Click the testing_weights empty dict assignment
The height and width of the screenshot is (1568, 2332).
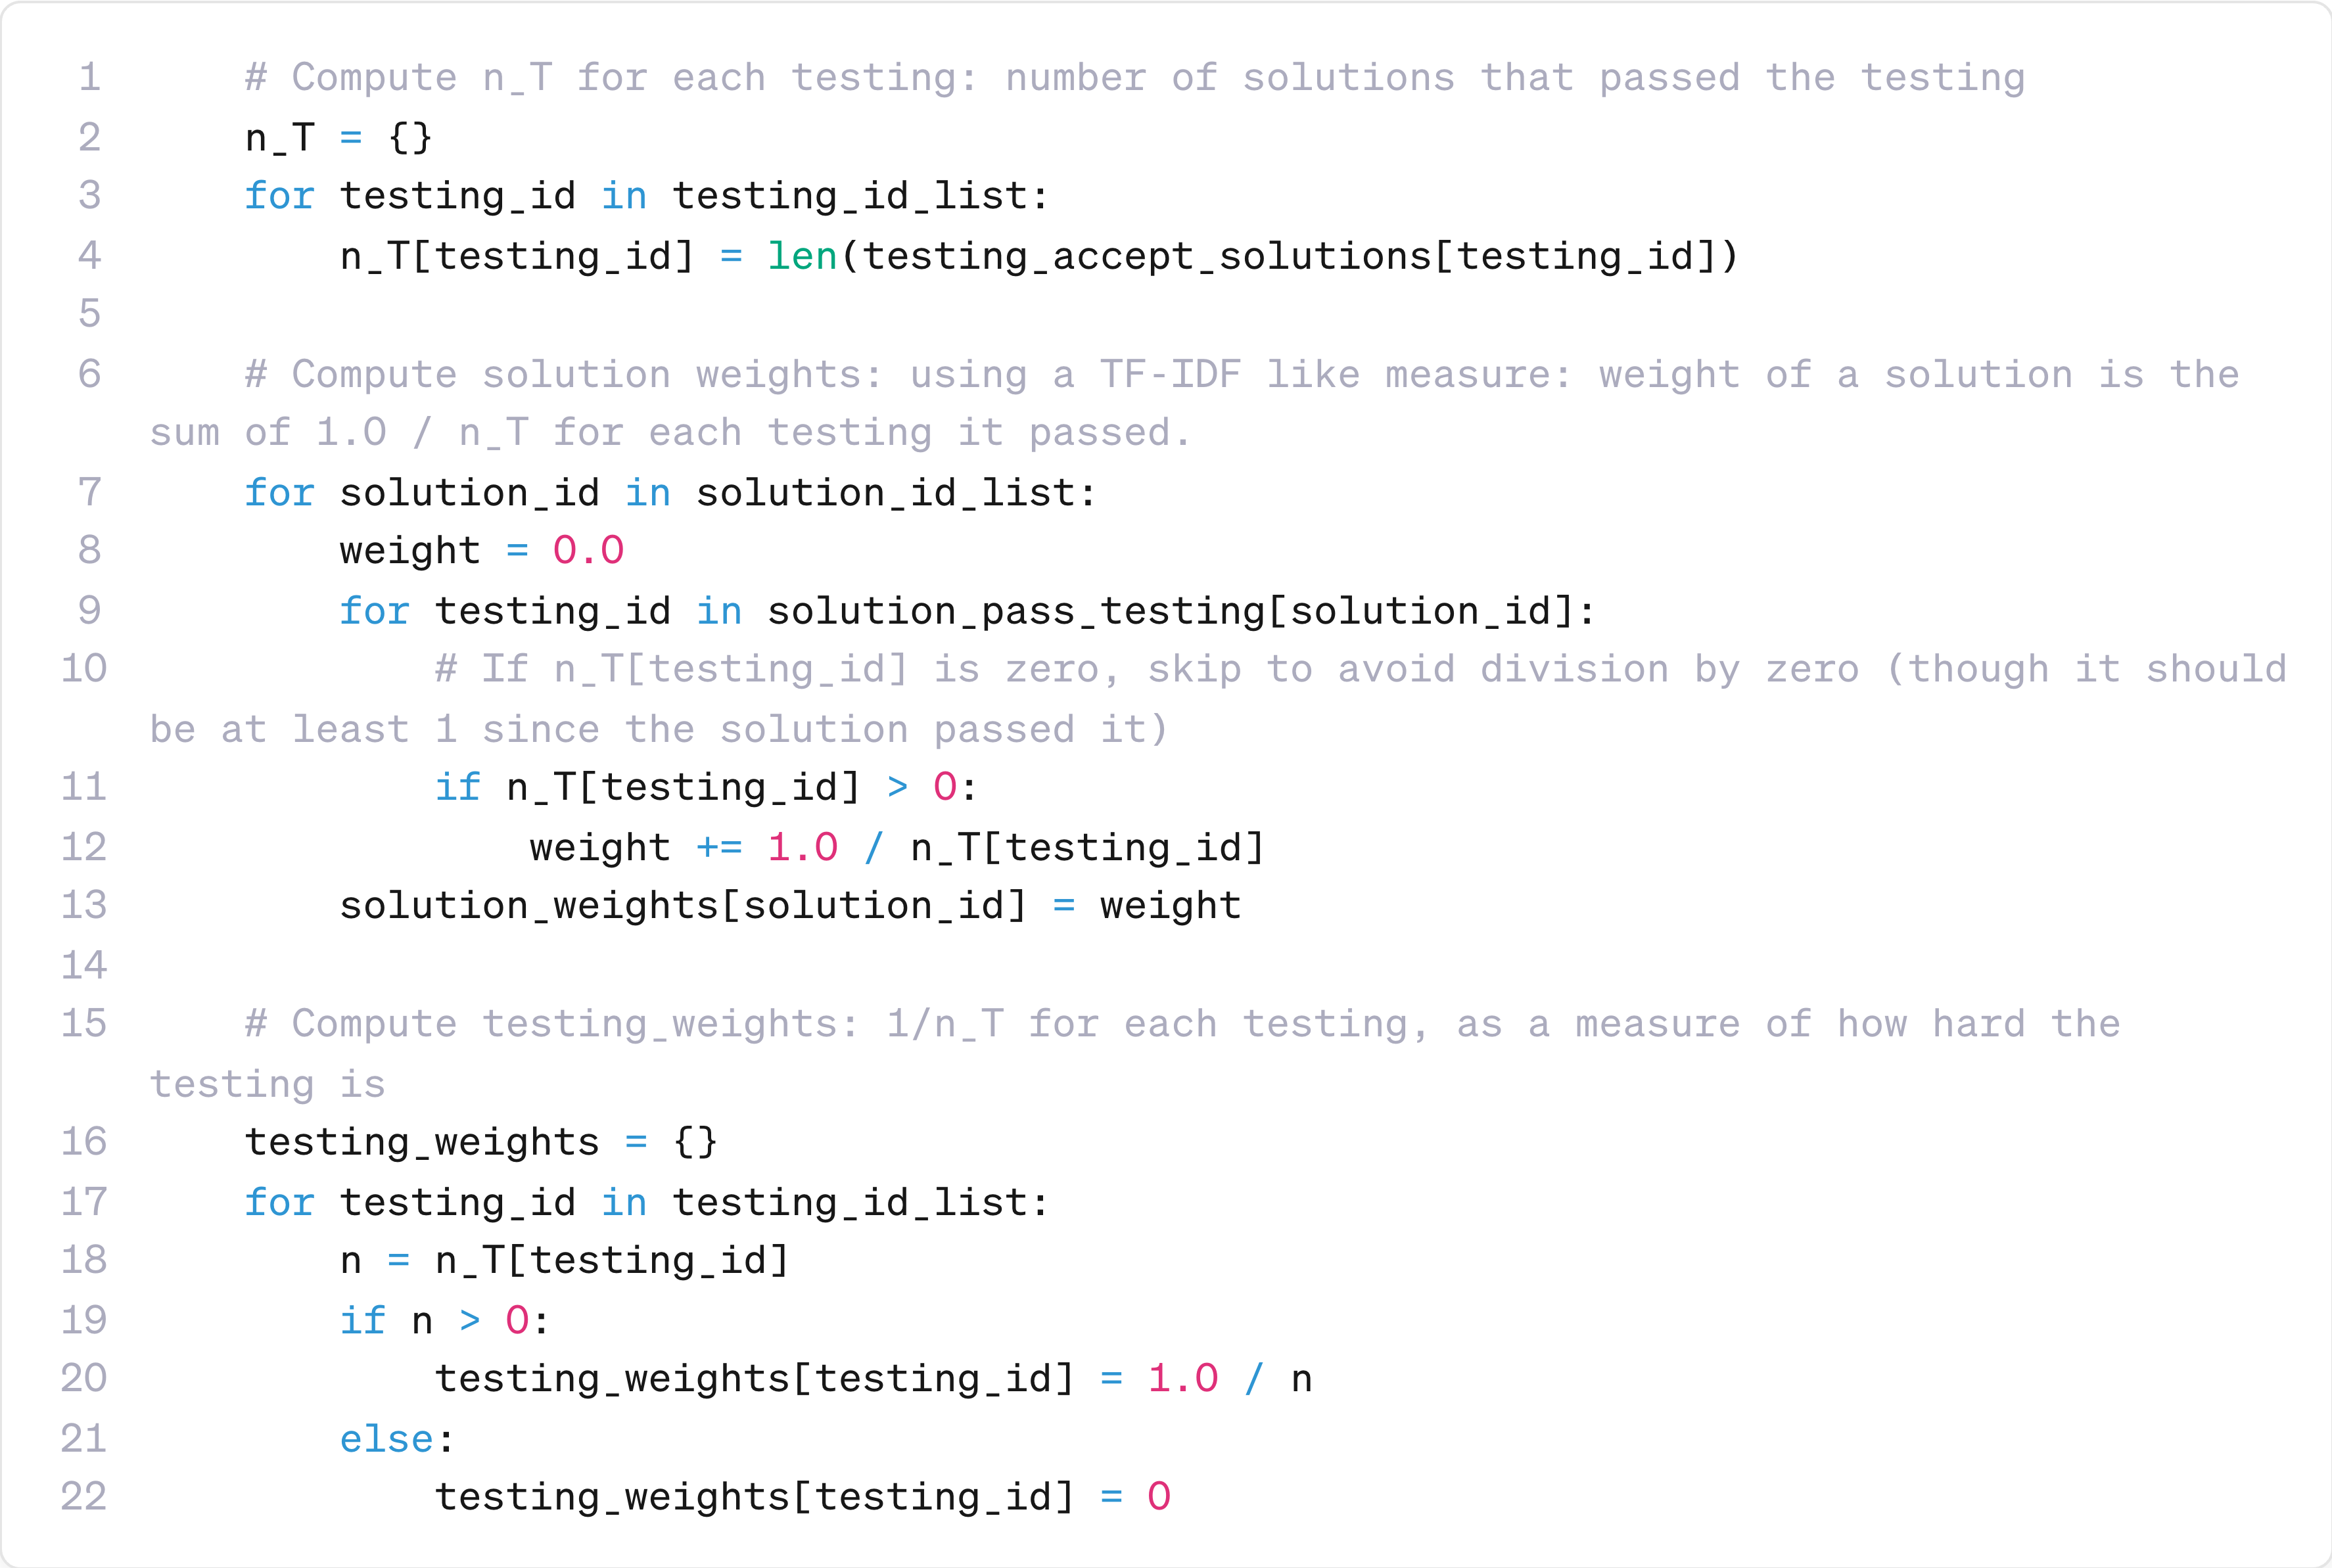coord(480,1142)
